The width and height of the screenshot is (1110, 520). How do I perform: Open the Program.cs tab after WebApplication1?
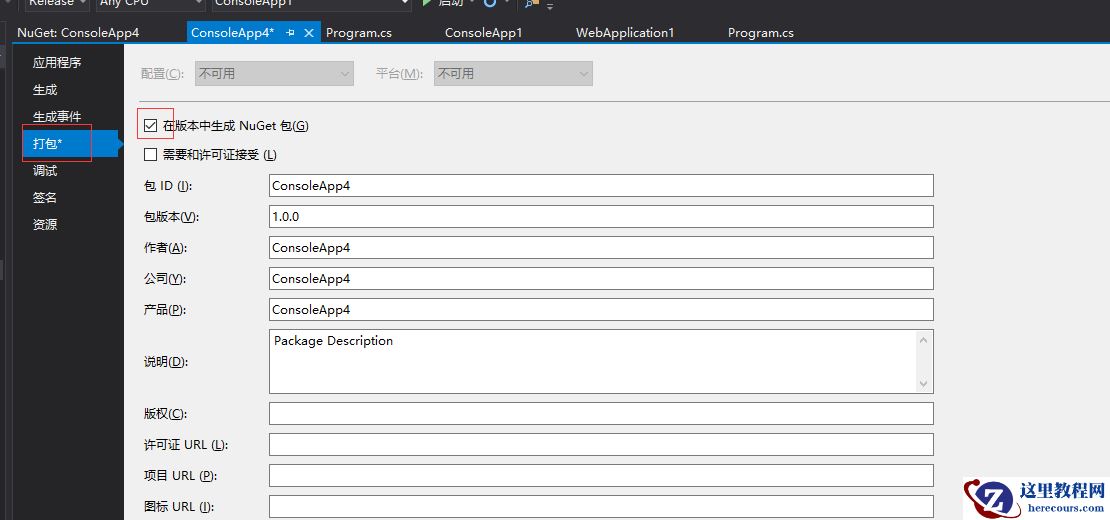pos(761,33)
